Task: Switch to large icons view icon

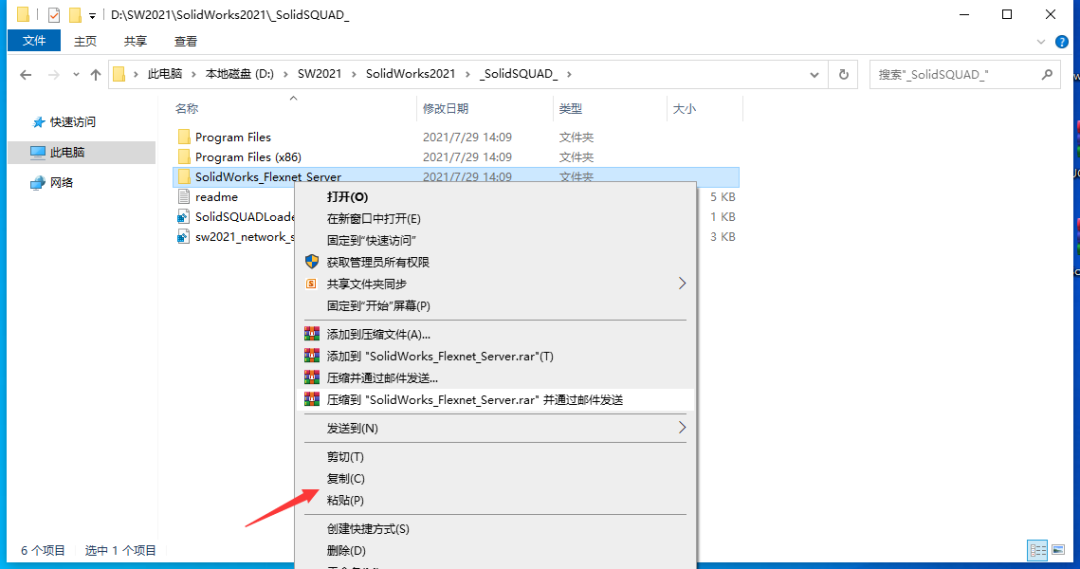Action: click(x=1058, y=550)
